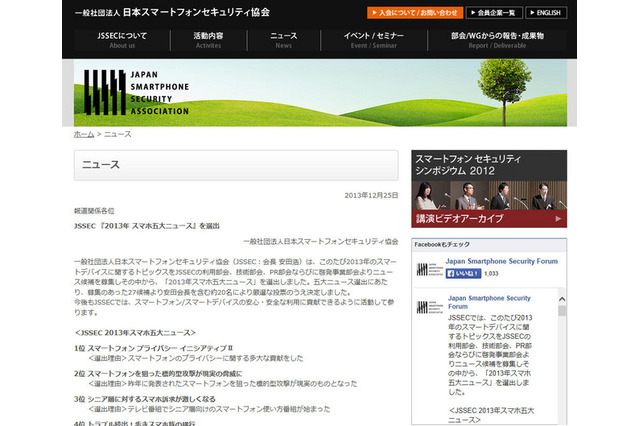Open the 会員企業一覧 button
Viewport: 640px width, 426px height.
pyautogui.click(x=494, y=13)
